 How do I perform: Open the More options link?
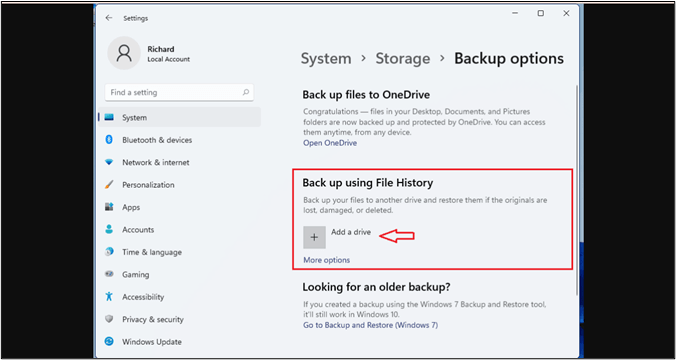(326, 260)
